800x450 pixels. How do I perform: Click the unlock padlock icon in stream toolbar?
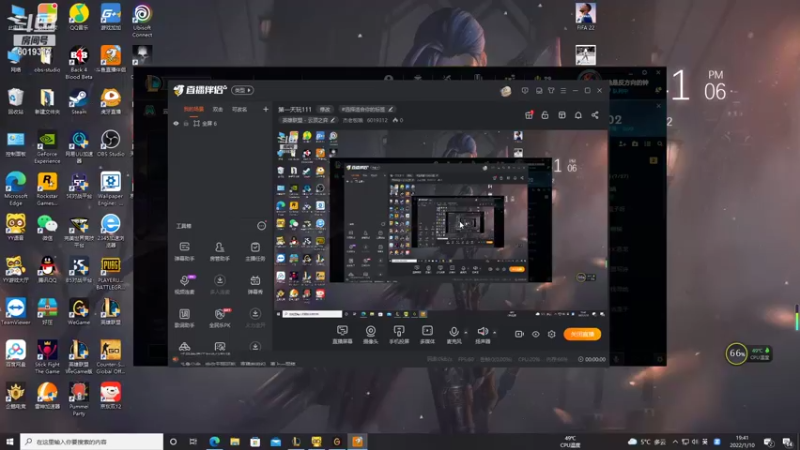pos(545,115)
